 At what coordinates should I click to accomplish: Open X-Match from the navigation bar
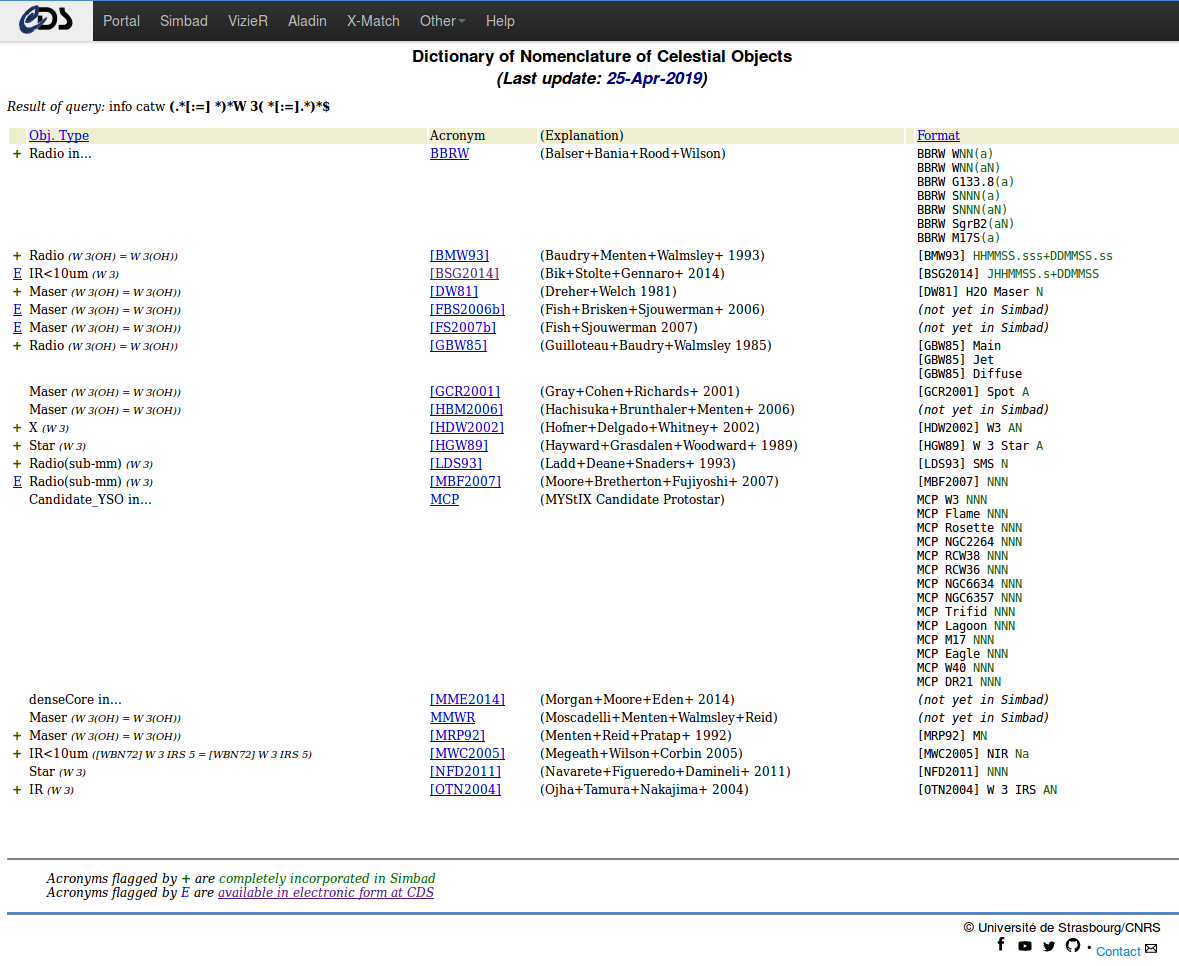[373, 21]
